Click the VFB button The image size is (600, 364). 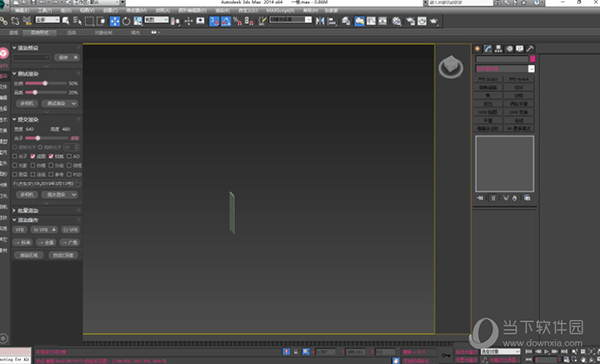click(x=20, y=230)
